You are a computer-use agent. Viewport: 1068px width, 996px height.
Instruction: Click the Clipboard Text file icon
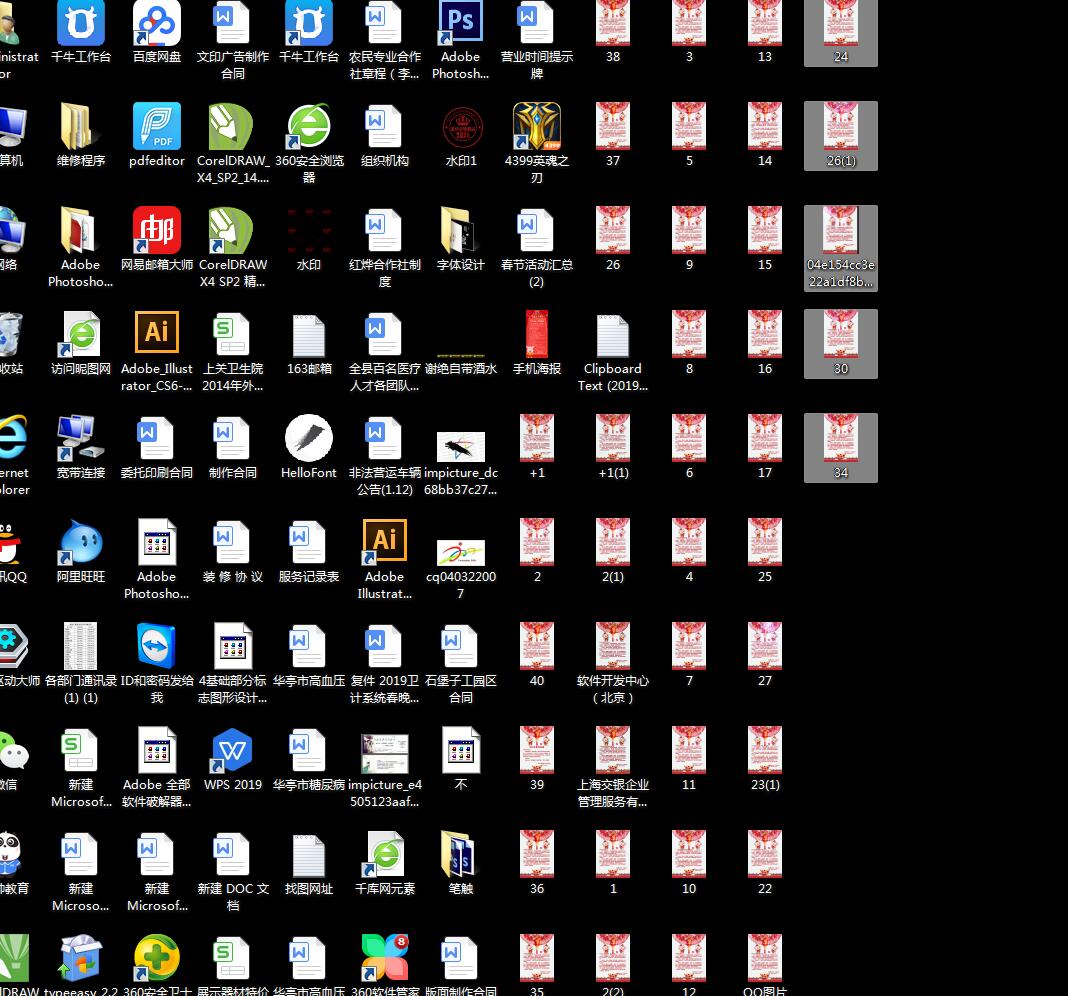(x=613, y=335)
